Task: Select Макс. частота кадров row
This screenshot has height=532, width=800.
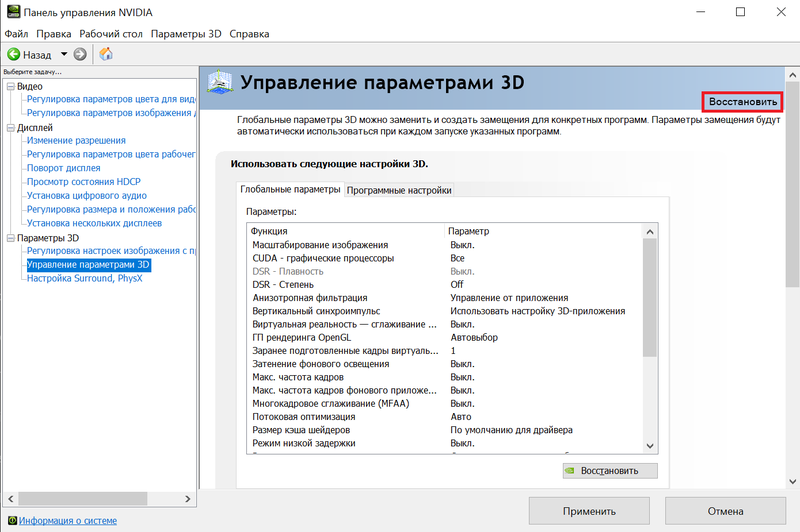Action: click(444, 377)
